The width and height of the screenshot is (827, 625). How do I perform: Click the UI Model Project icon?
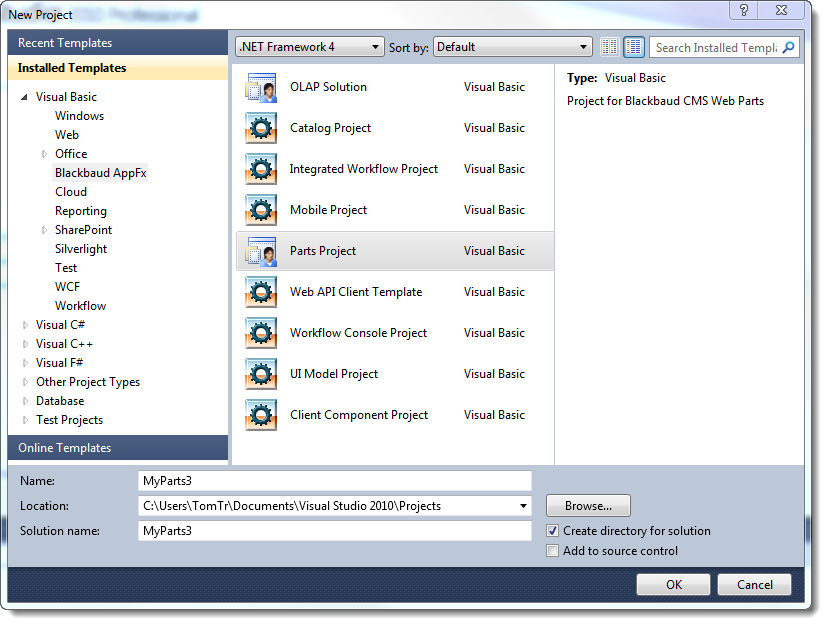(261, 374)
